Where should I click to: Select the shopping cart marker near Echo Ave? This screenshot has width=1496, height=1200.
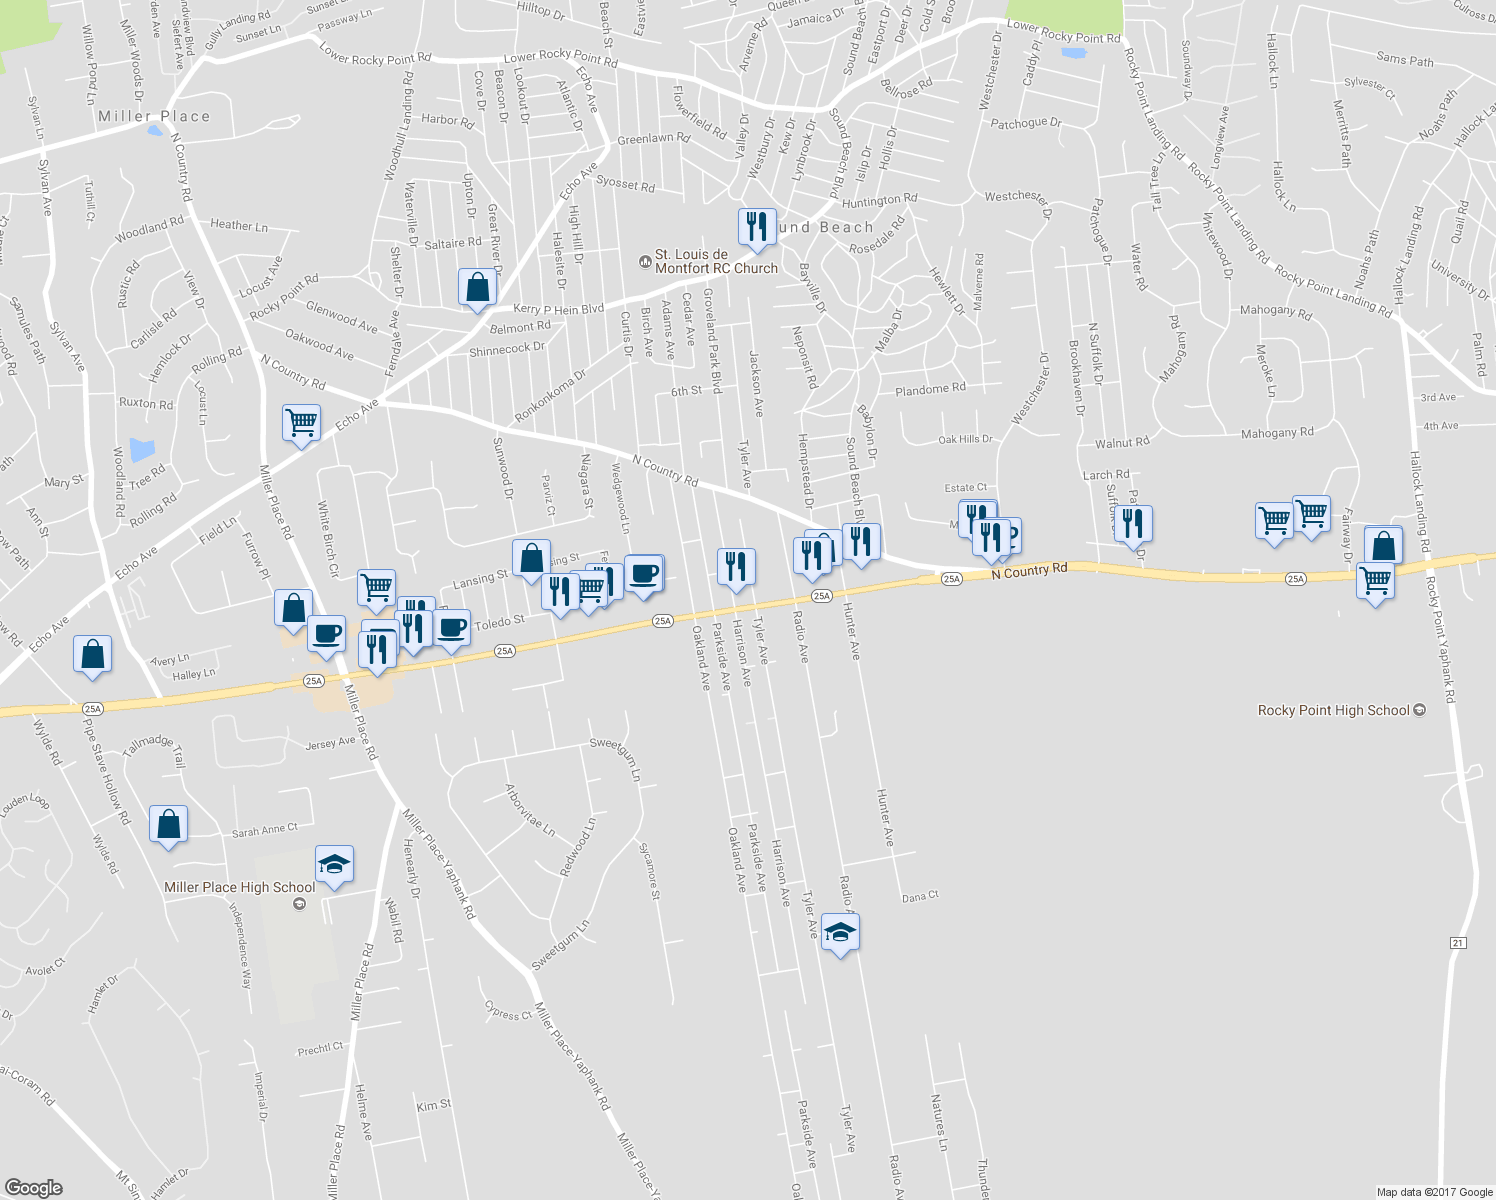point(300,422)
